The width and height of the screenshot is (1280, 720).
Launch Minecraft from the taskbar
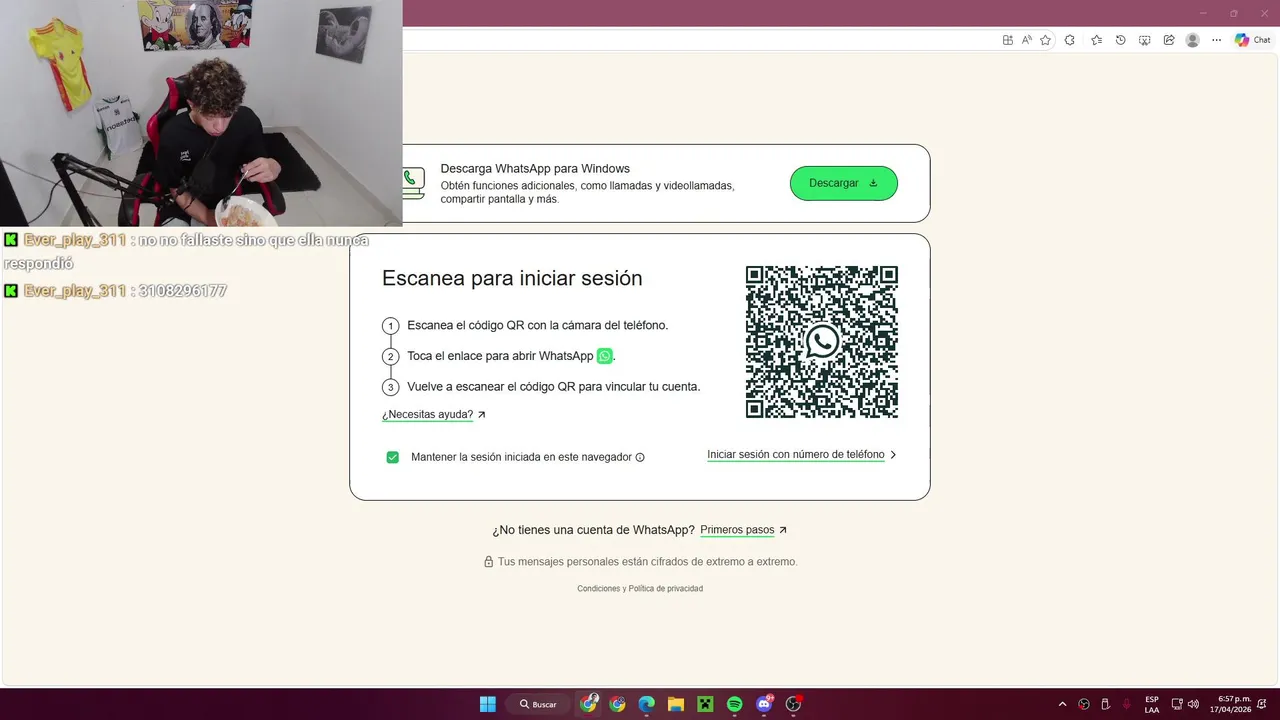(705, 704)
